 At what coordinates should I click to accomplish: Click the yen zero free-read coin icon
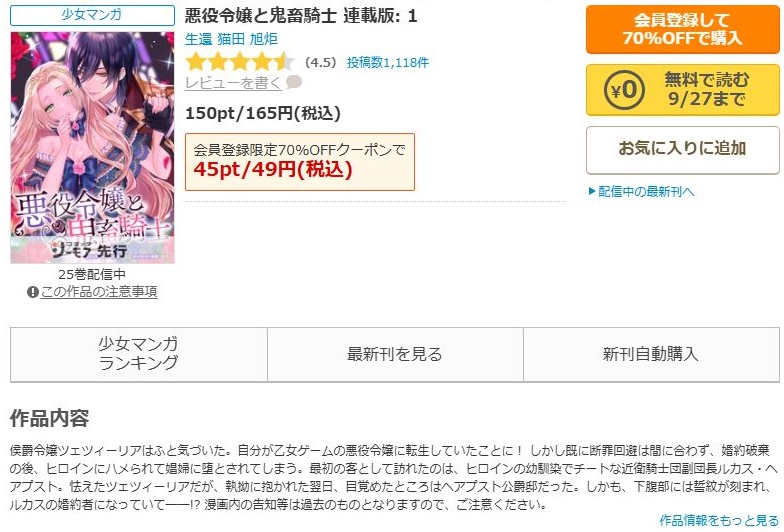click(624, 90)
